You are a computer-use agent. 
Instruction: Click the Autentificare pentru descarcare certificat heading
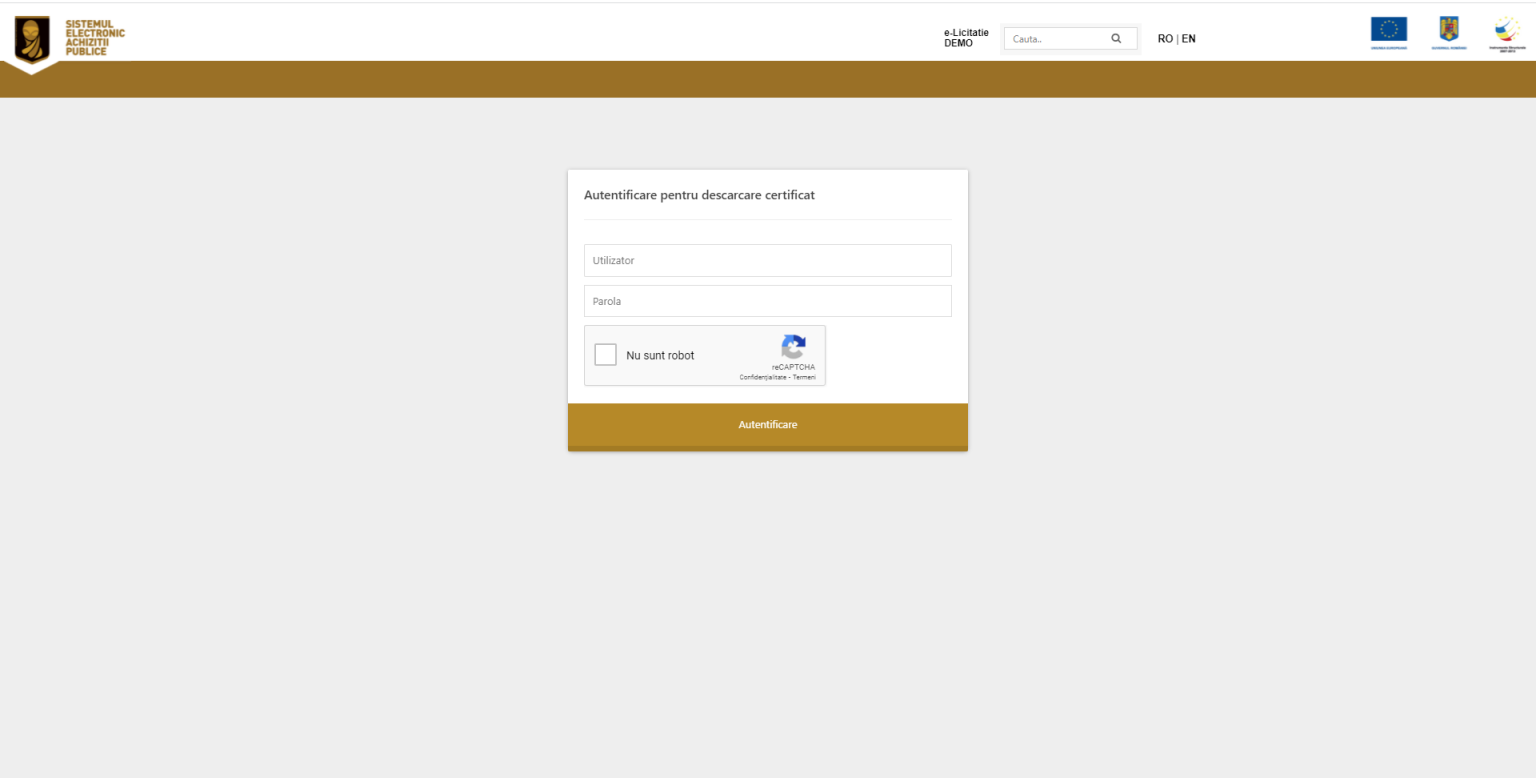pyautogui.click(x=699, y=195)
